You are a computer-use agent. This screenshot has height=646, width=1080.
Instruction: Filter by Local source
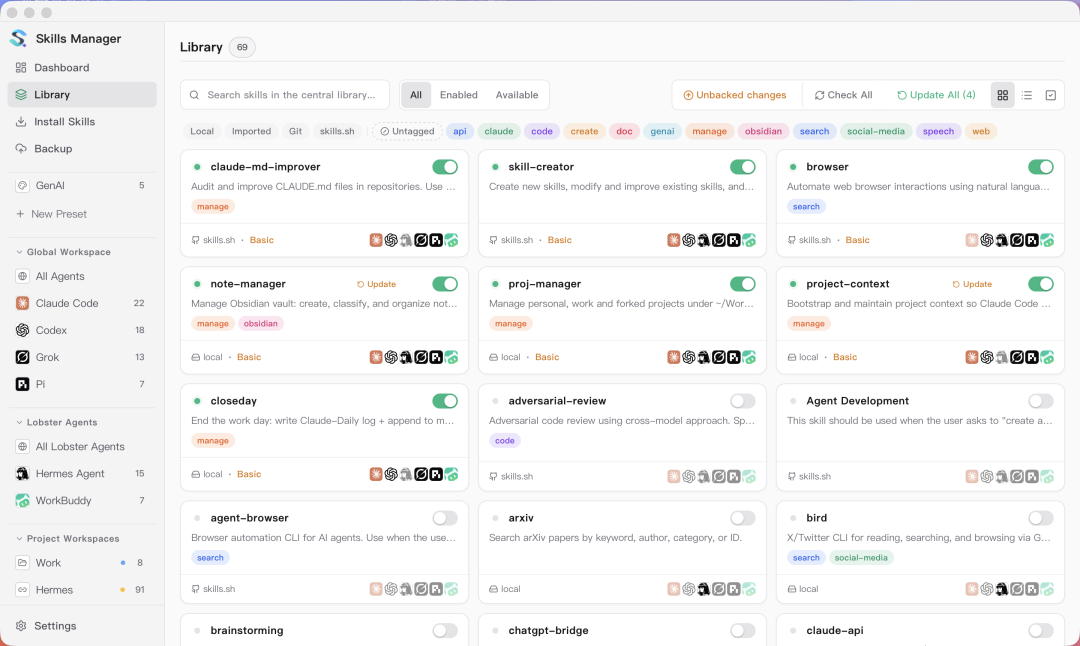(x=202, y=131)
